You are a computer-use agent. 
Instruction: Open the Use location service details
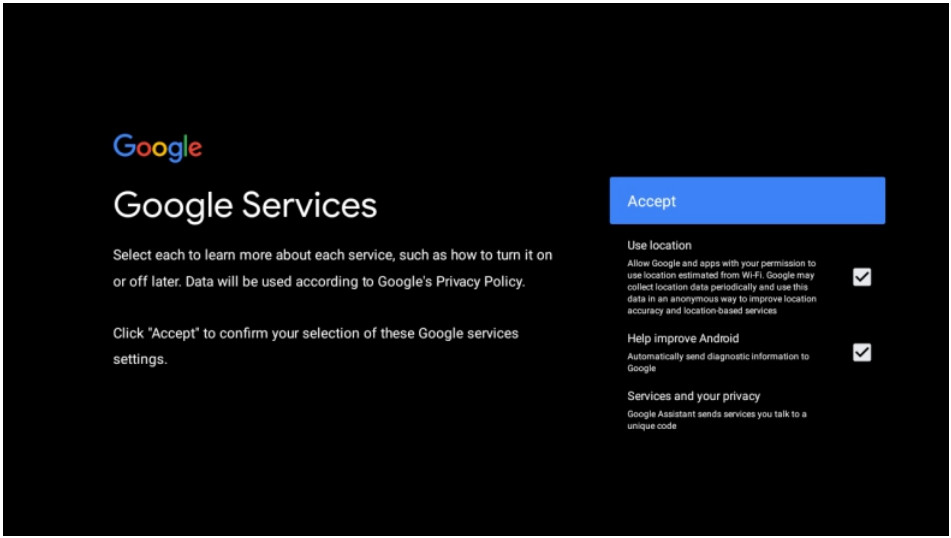(659, 245)
